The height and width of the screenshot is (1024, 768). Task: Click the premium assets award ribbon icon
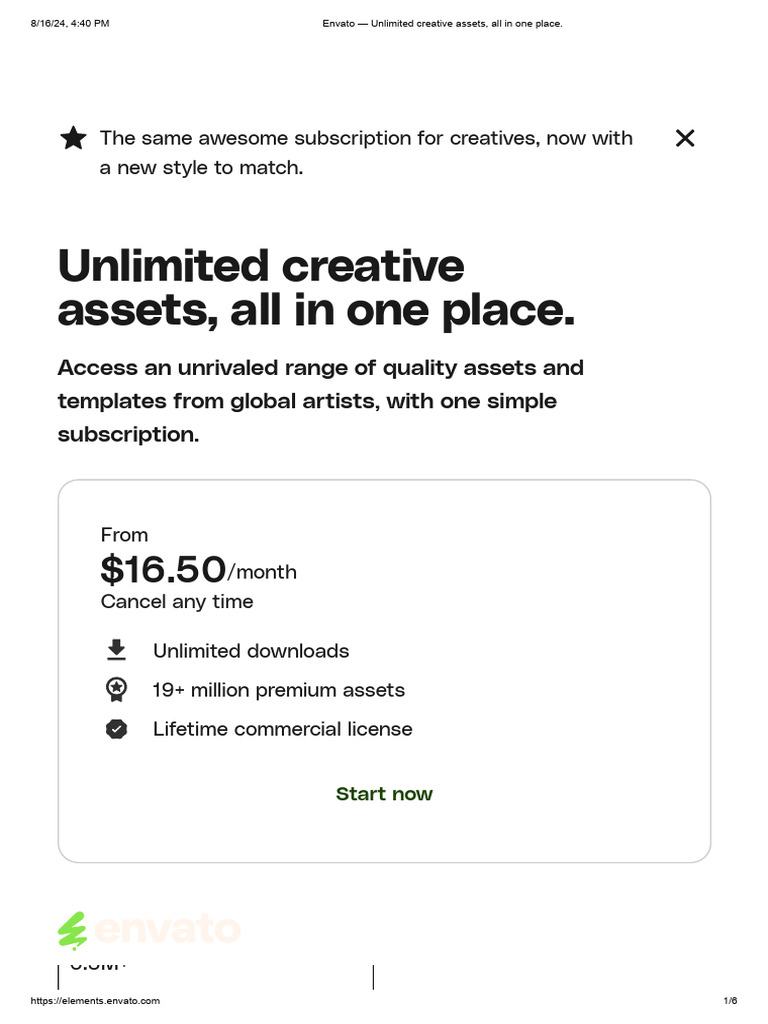point(117,690)
